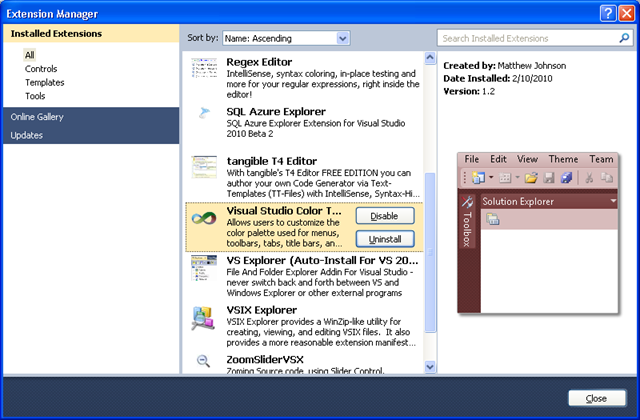Screen dimensions: 640x420
Task: Click the 'Date Installed: 2/10/2010' text
Action: [x=498, y=78]
